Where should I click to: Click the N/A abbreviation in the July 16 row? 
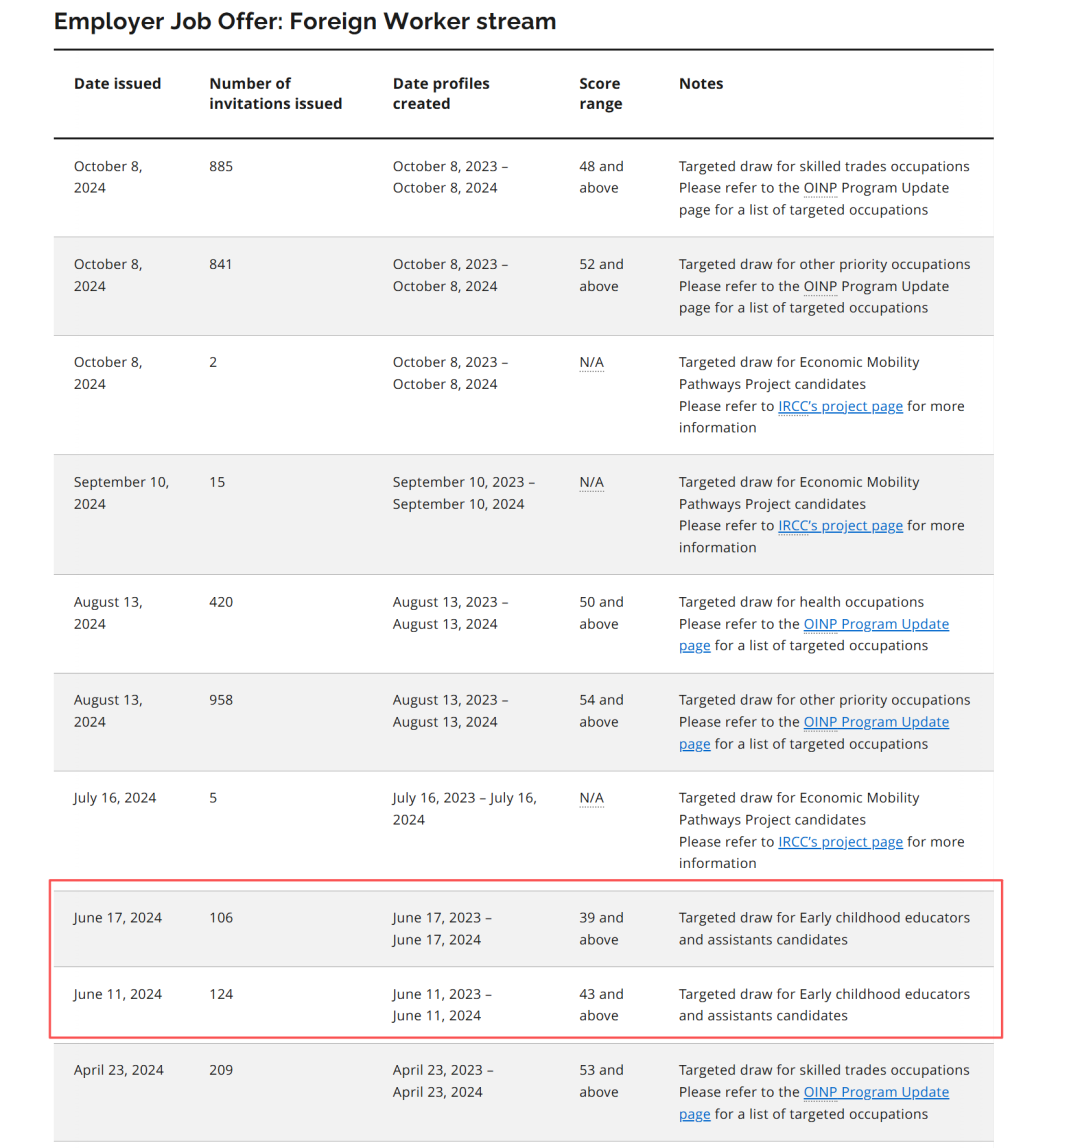click(592, 798)
